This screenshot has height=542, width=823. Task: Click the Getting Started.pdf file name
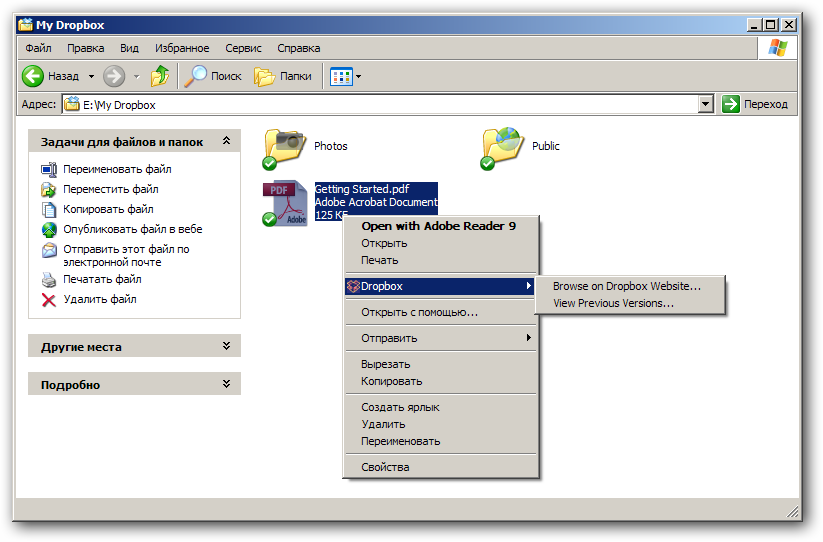click(362, 189)
